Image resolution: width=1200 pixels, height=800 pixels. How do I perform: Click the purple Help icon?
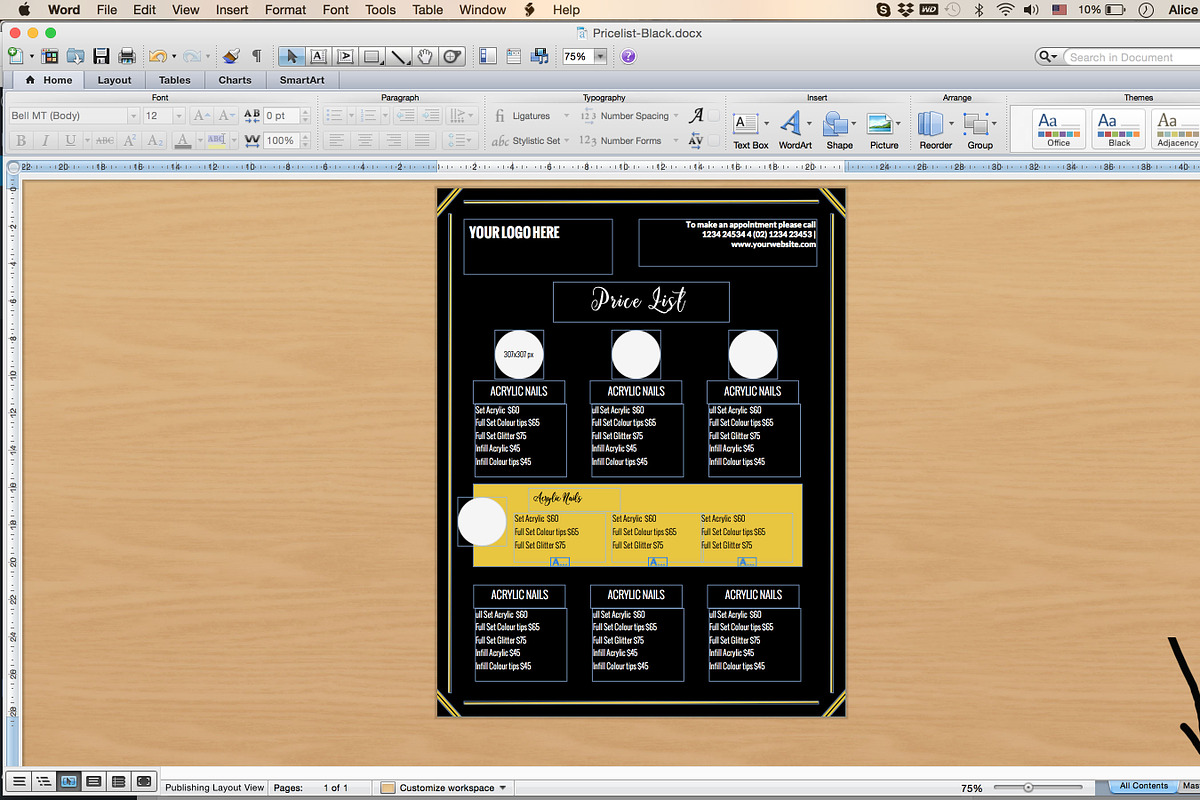(x=628, y=56)
